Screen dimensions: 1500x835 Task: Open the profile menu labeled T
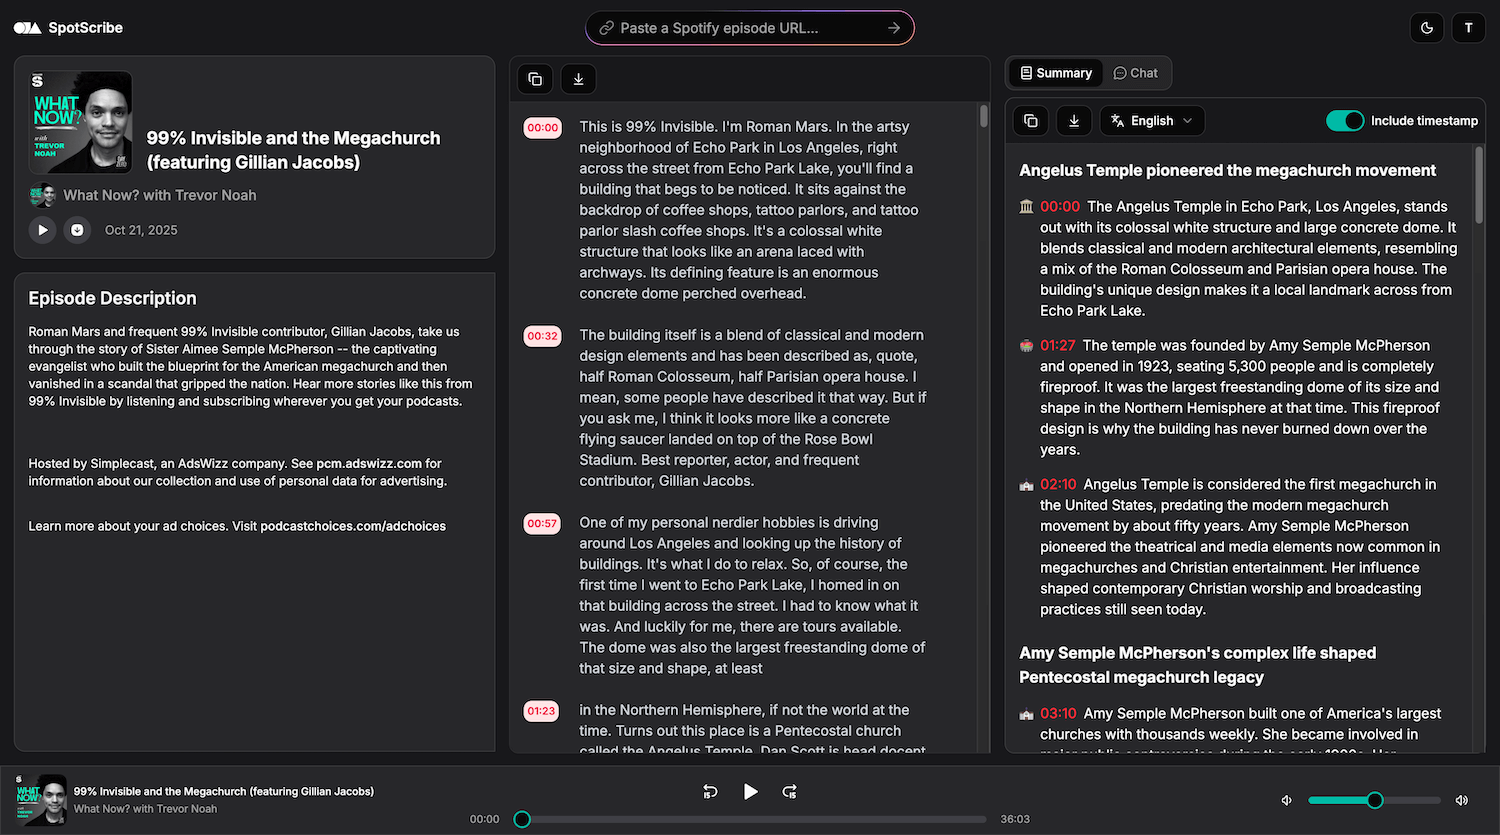[x=1469, y=27]
